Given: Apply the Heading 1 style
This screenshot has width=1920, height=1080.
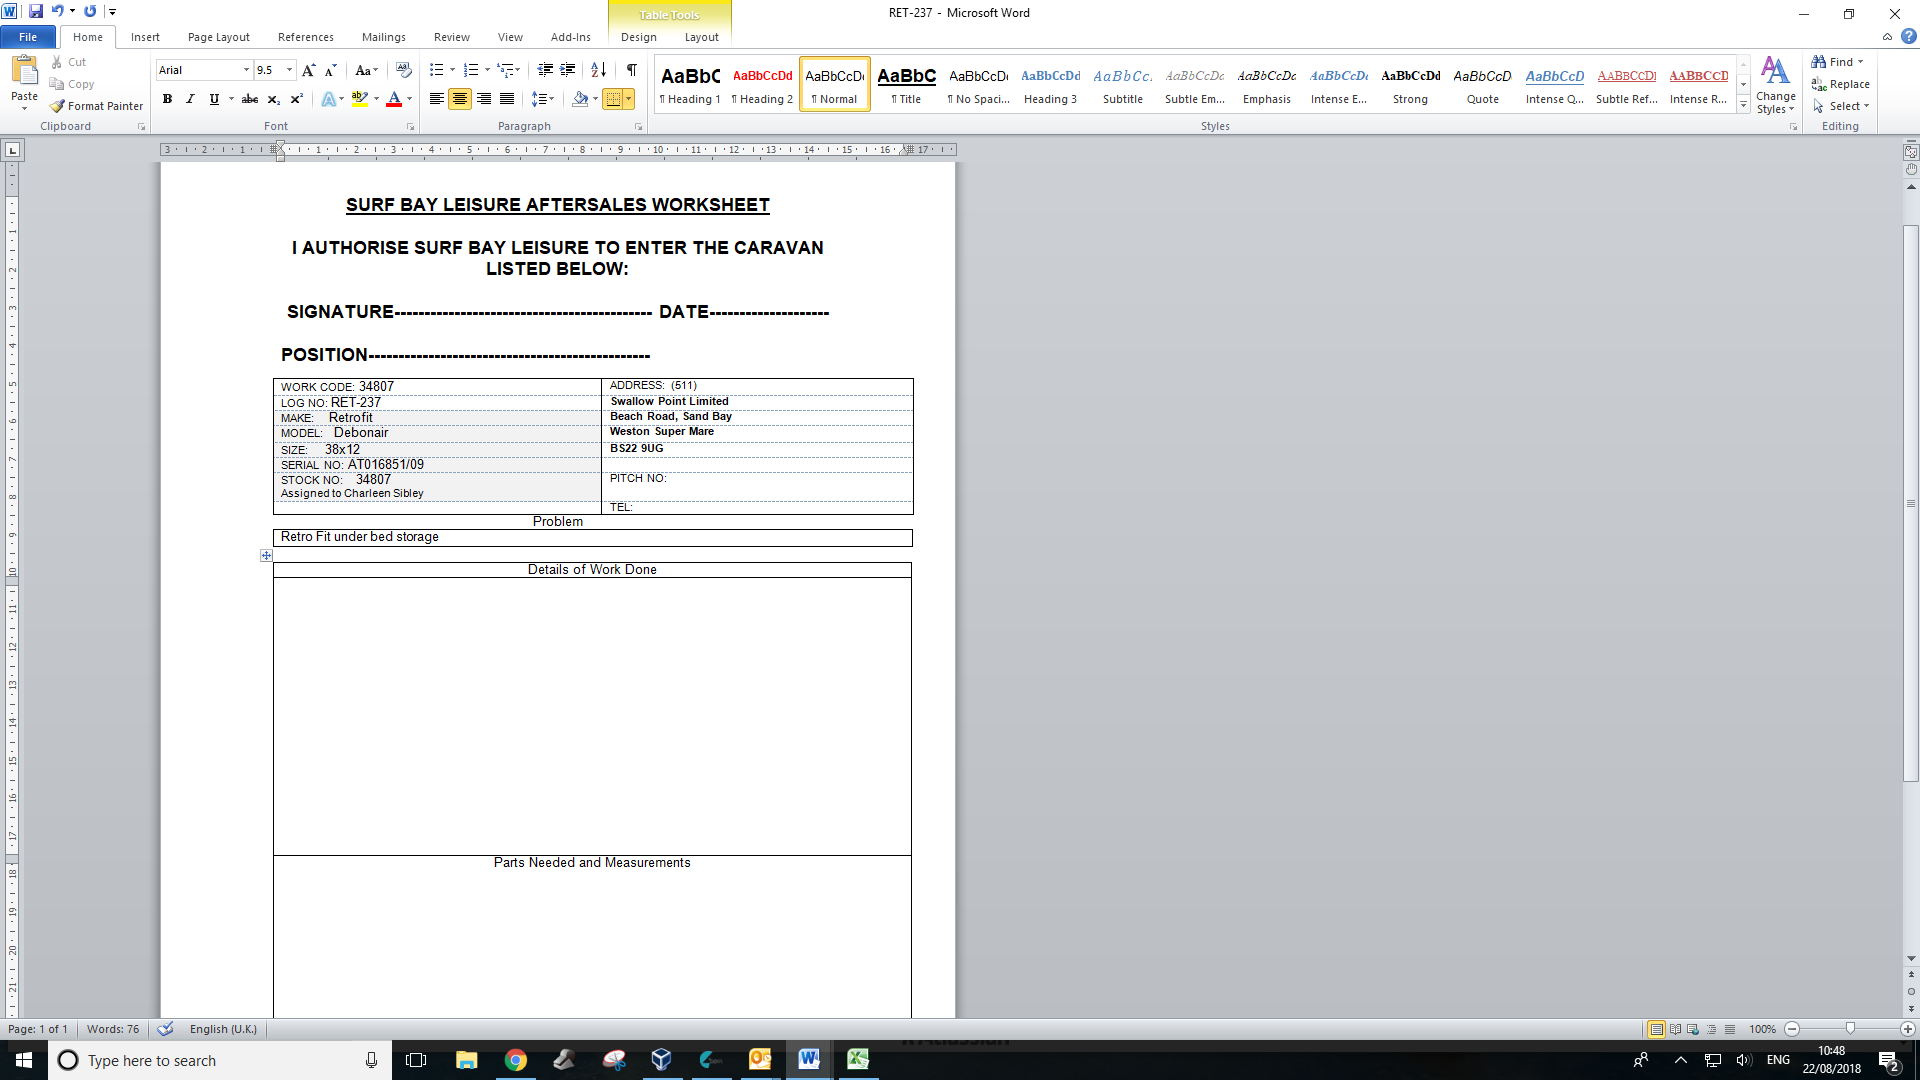Looking at the screenshot, I should 690,84.
